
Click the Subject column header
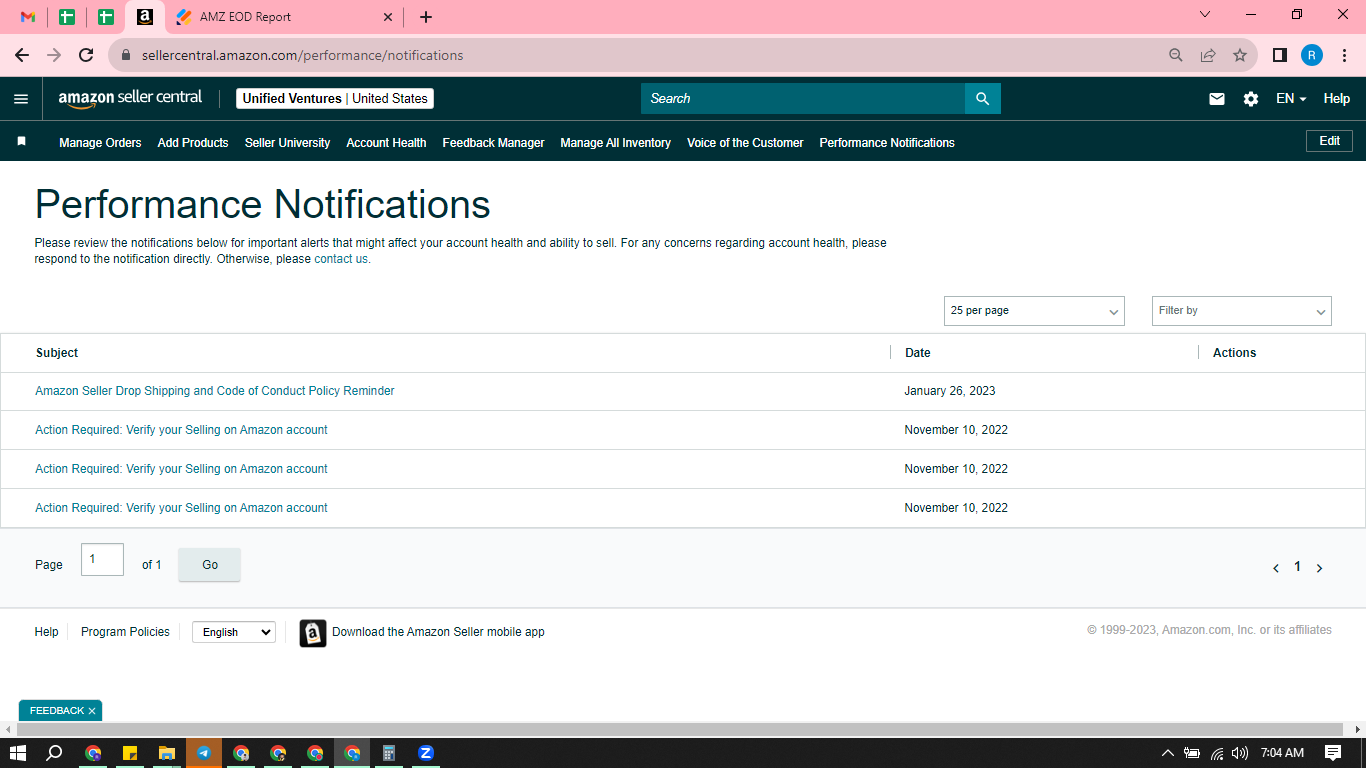(57, 353)
